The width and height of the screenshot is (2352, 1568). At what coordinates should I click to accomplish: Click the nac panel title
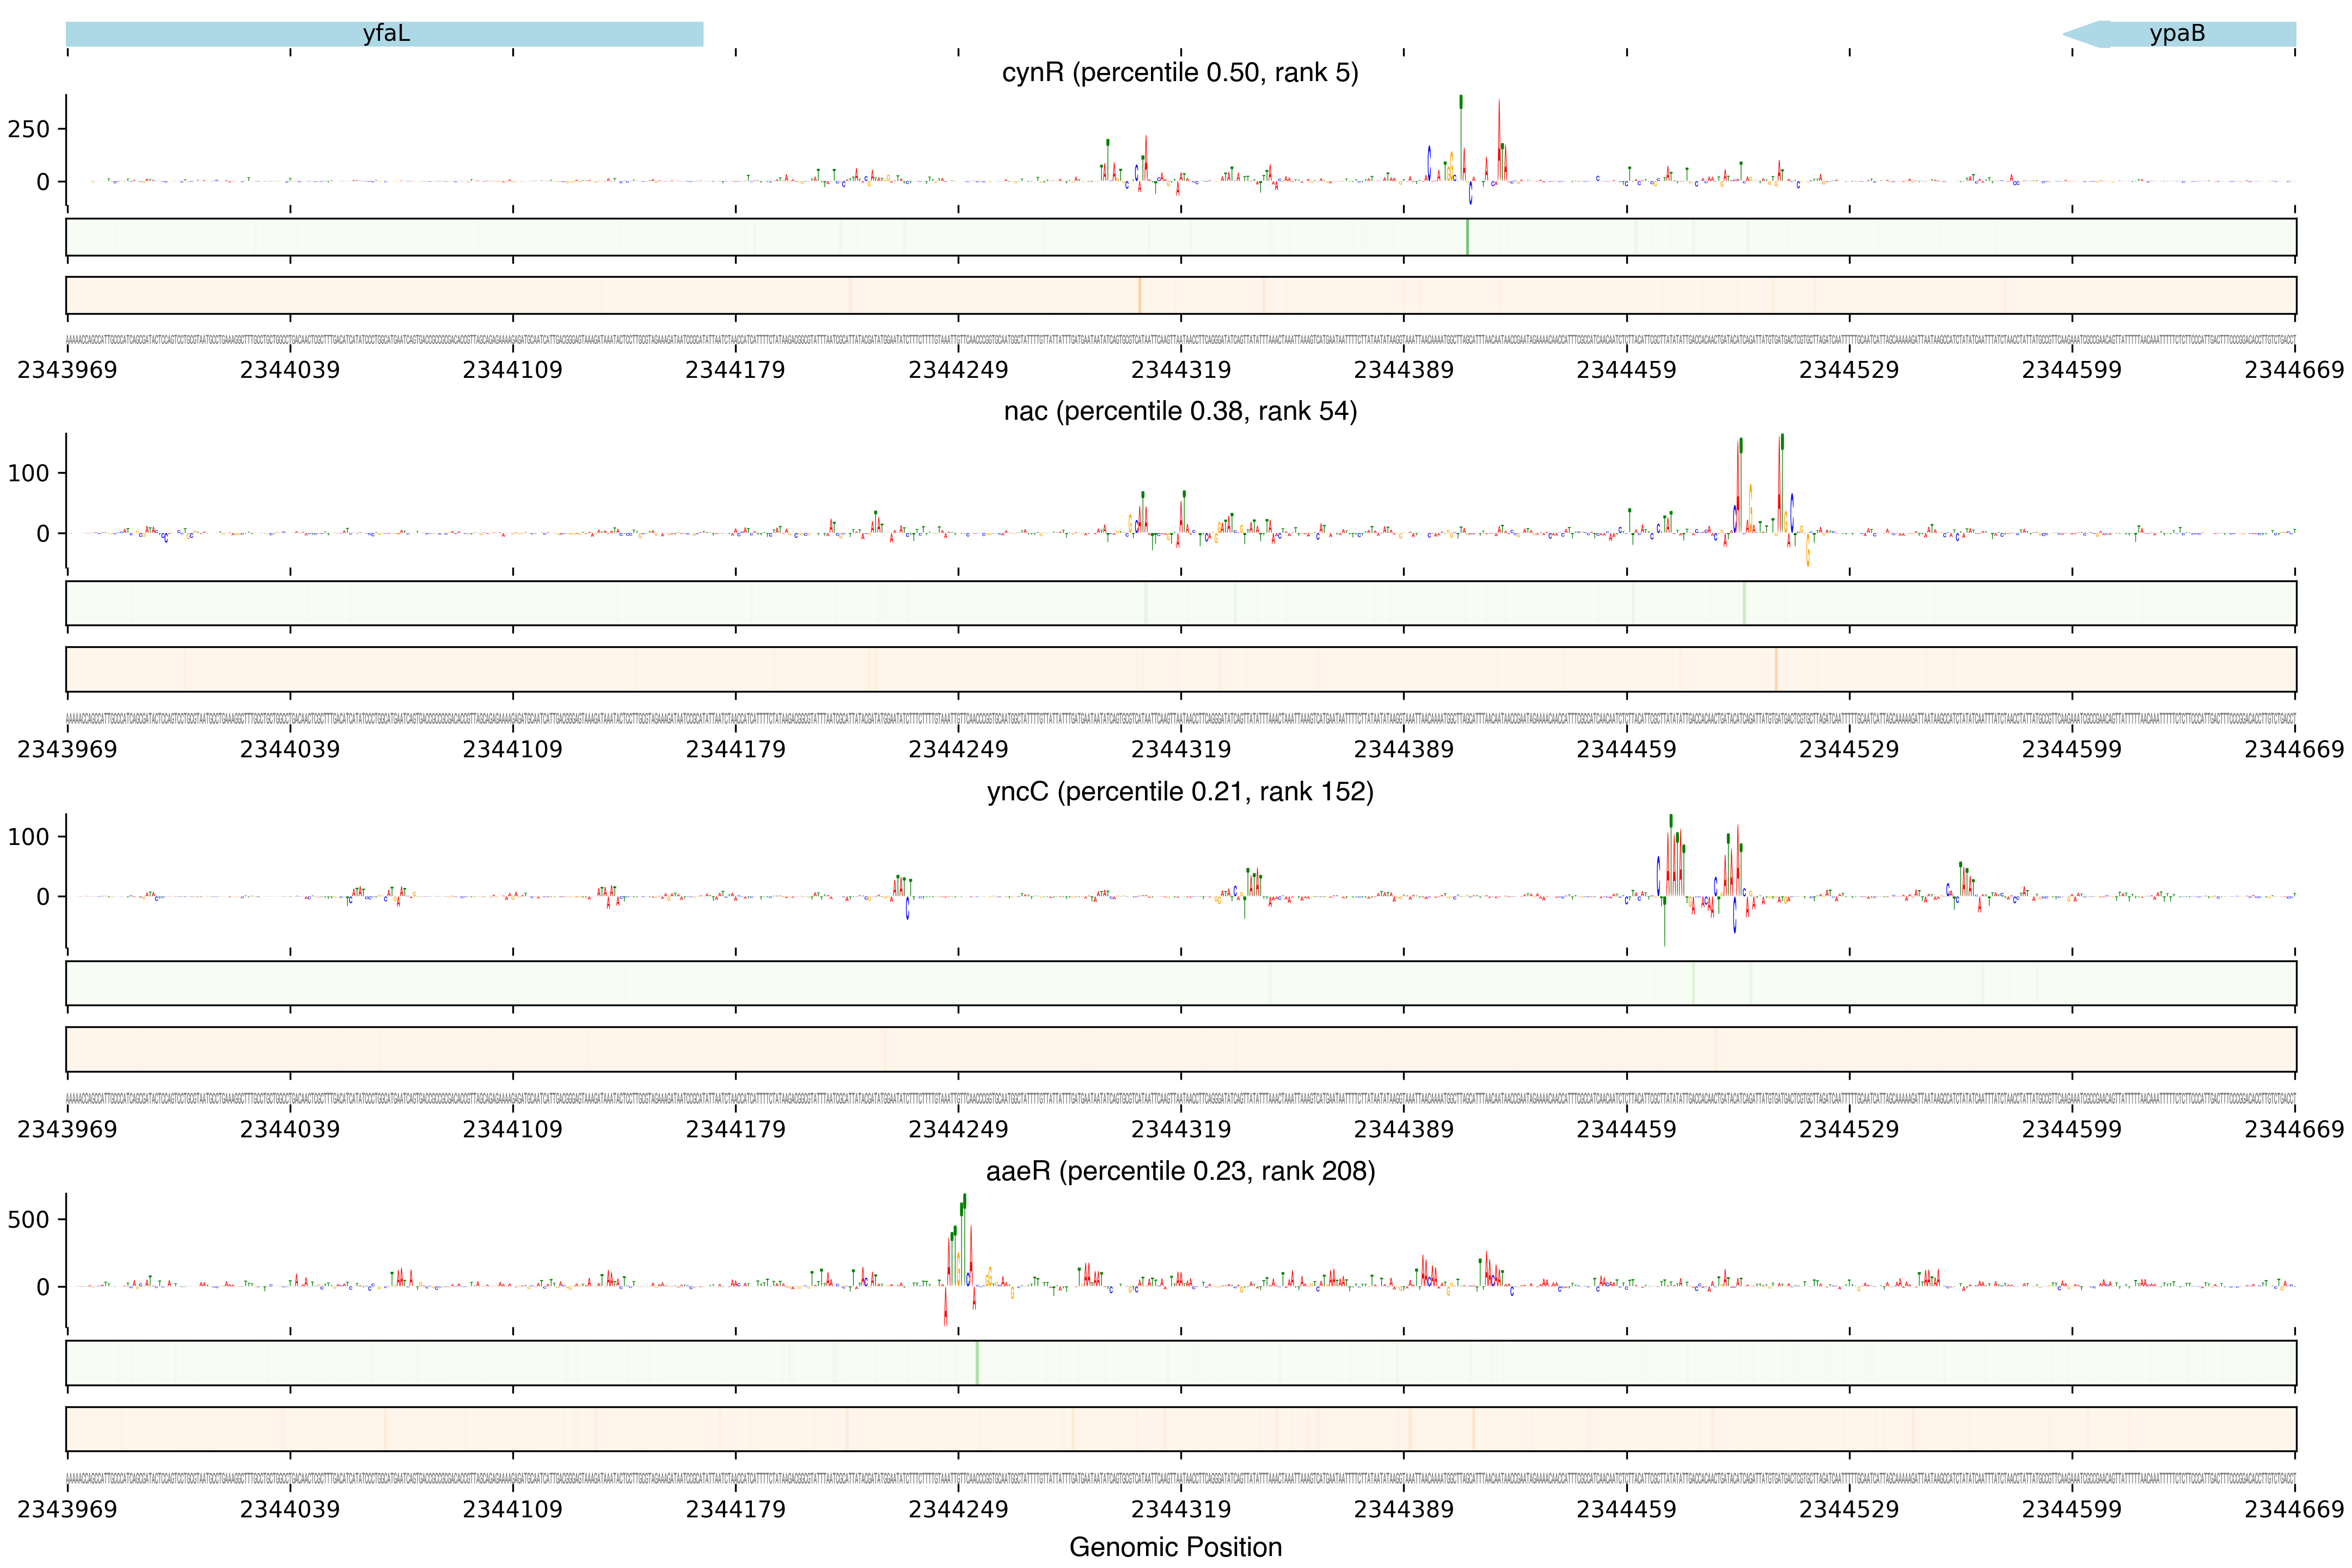click(x=1180, y=412)
